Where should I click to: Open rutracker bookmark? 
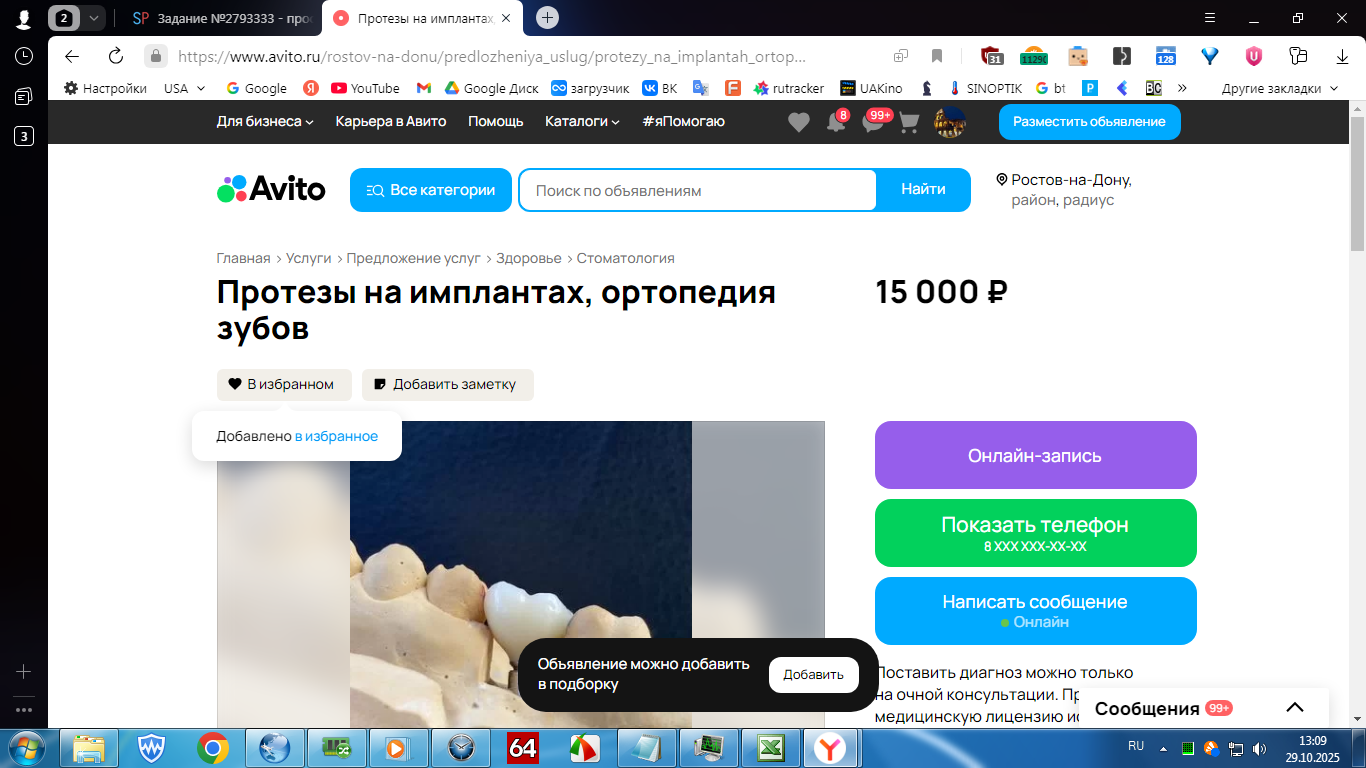pyautogui.click(x=789, y=88)
